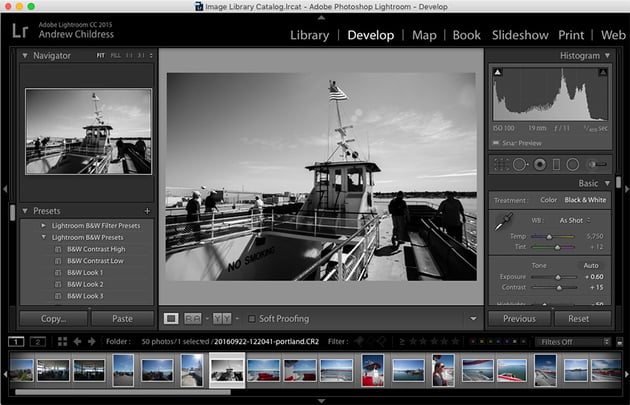Viewport: 630px width, 405px height.
Task: Click the Previous button
Action: [519, 319]
